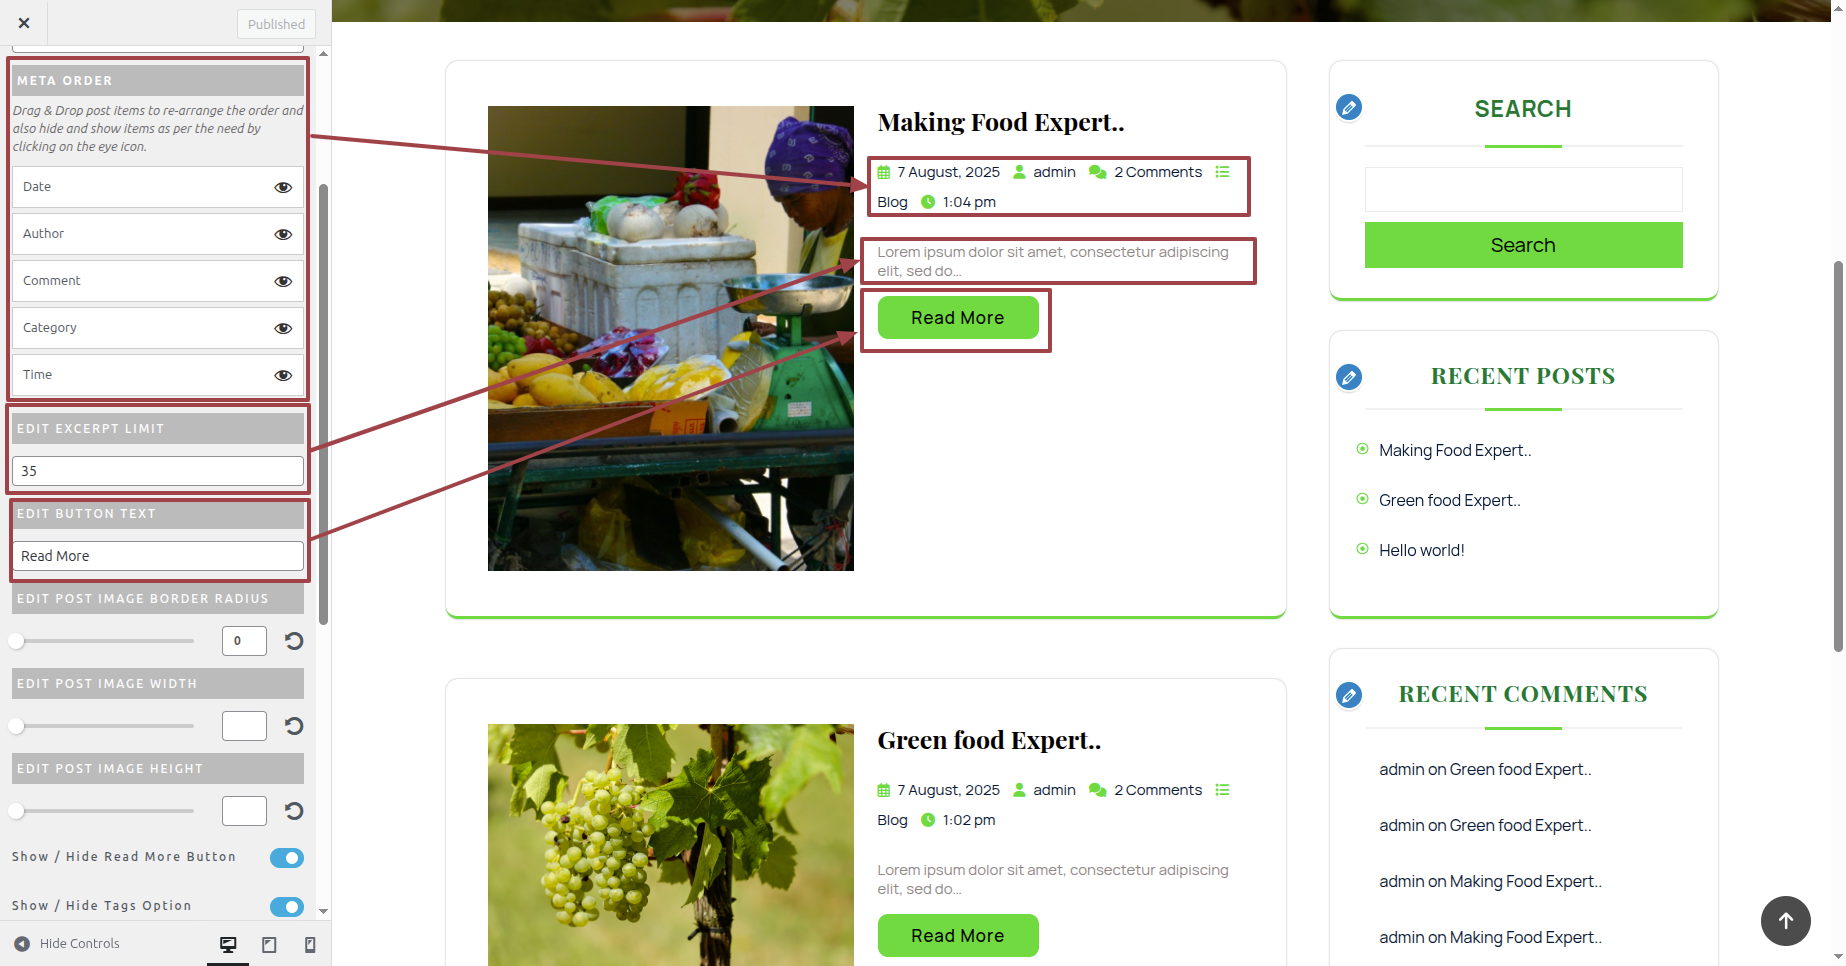Reset the post image width value
Viewport: 1846px width, 966px height.
(294, 726)
